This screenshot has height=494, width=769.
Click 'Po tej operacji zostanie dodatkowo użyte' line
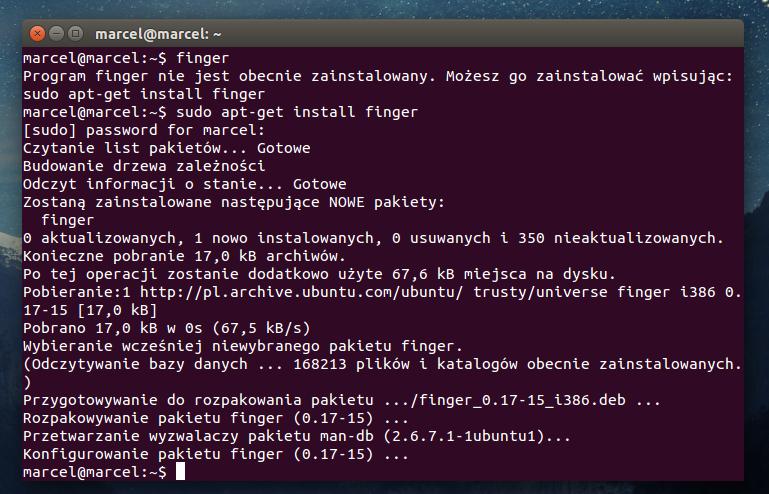pyautogui.click(x=319, y=274)
